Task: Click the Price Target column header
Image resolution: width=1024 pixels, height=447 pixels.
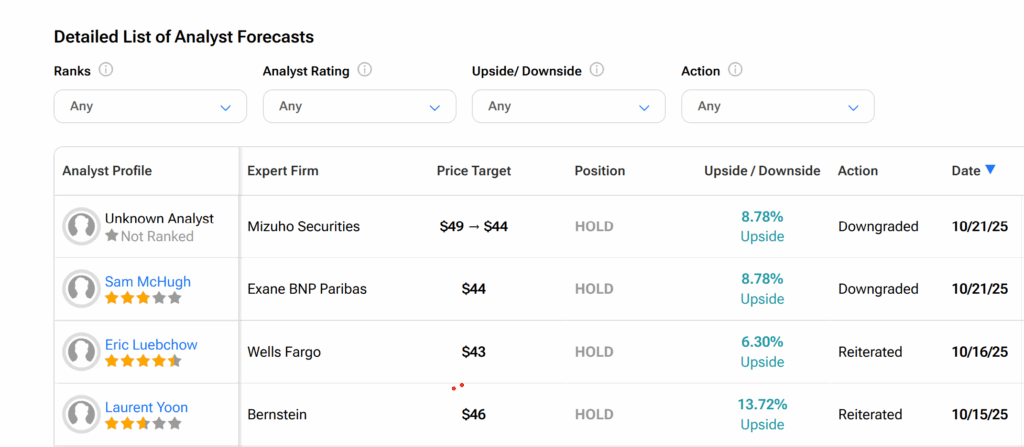Action: pyautogui.click(x=474, y=171)
